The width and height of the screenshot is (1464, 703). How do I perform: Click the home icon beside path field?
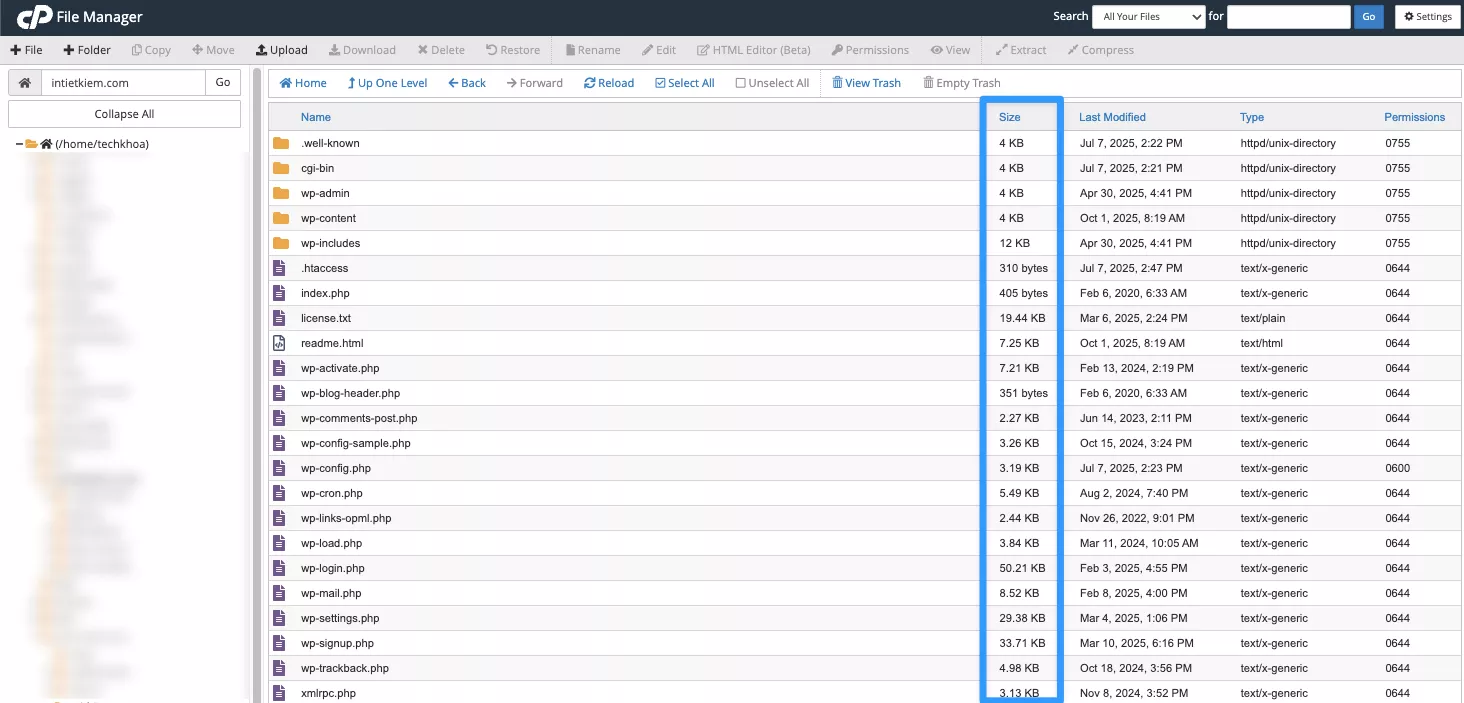click(24, 83)
